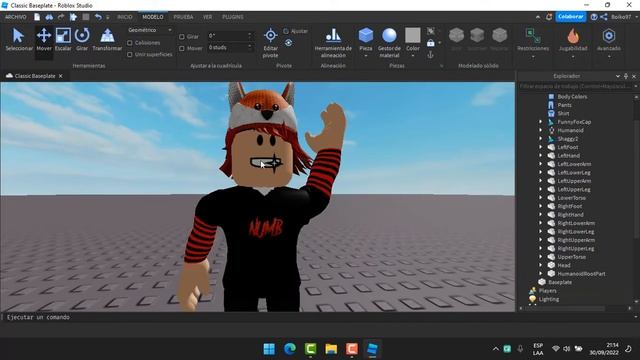Enable the Colisiones checkbox

[130, 43]
